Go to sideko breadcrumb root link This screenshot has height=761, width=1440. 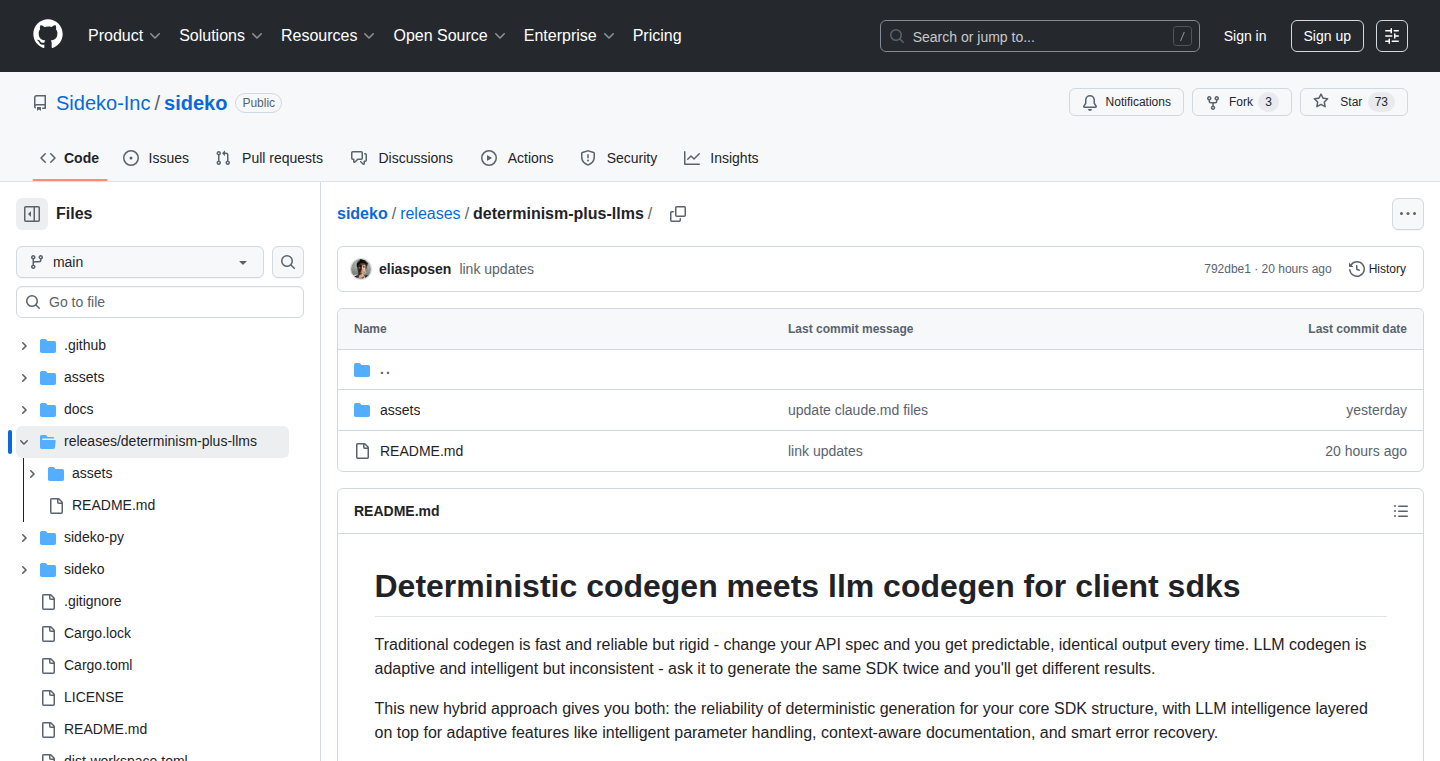(362, 214)
